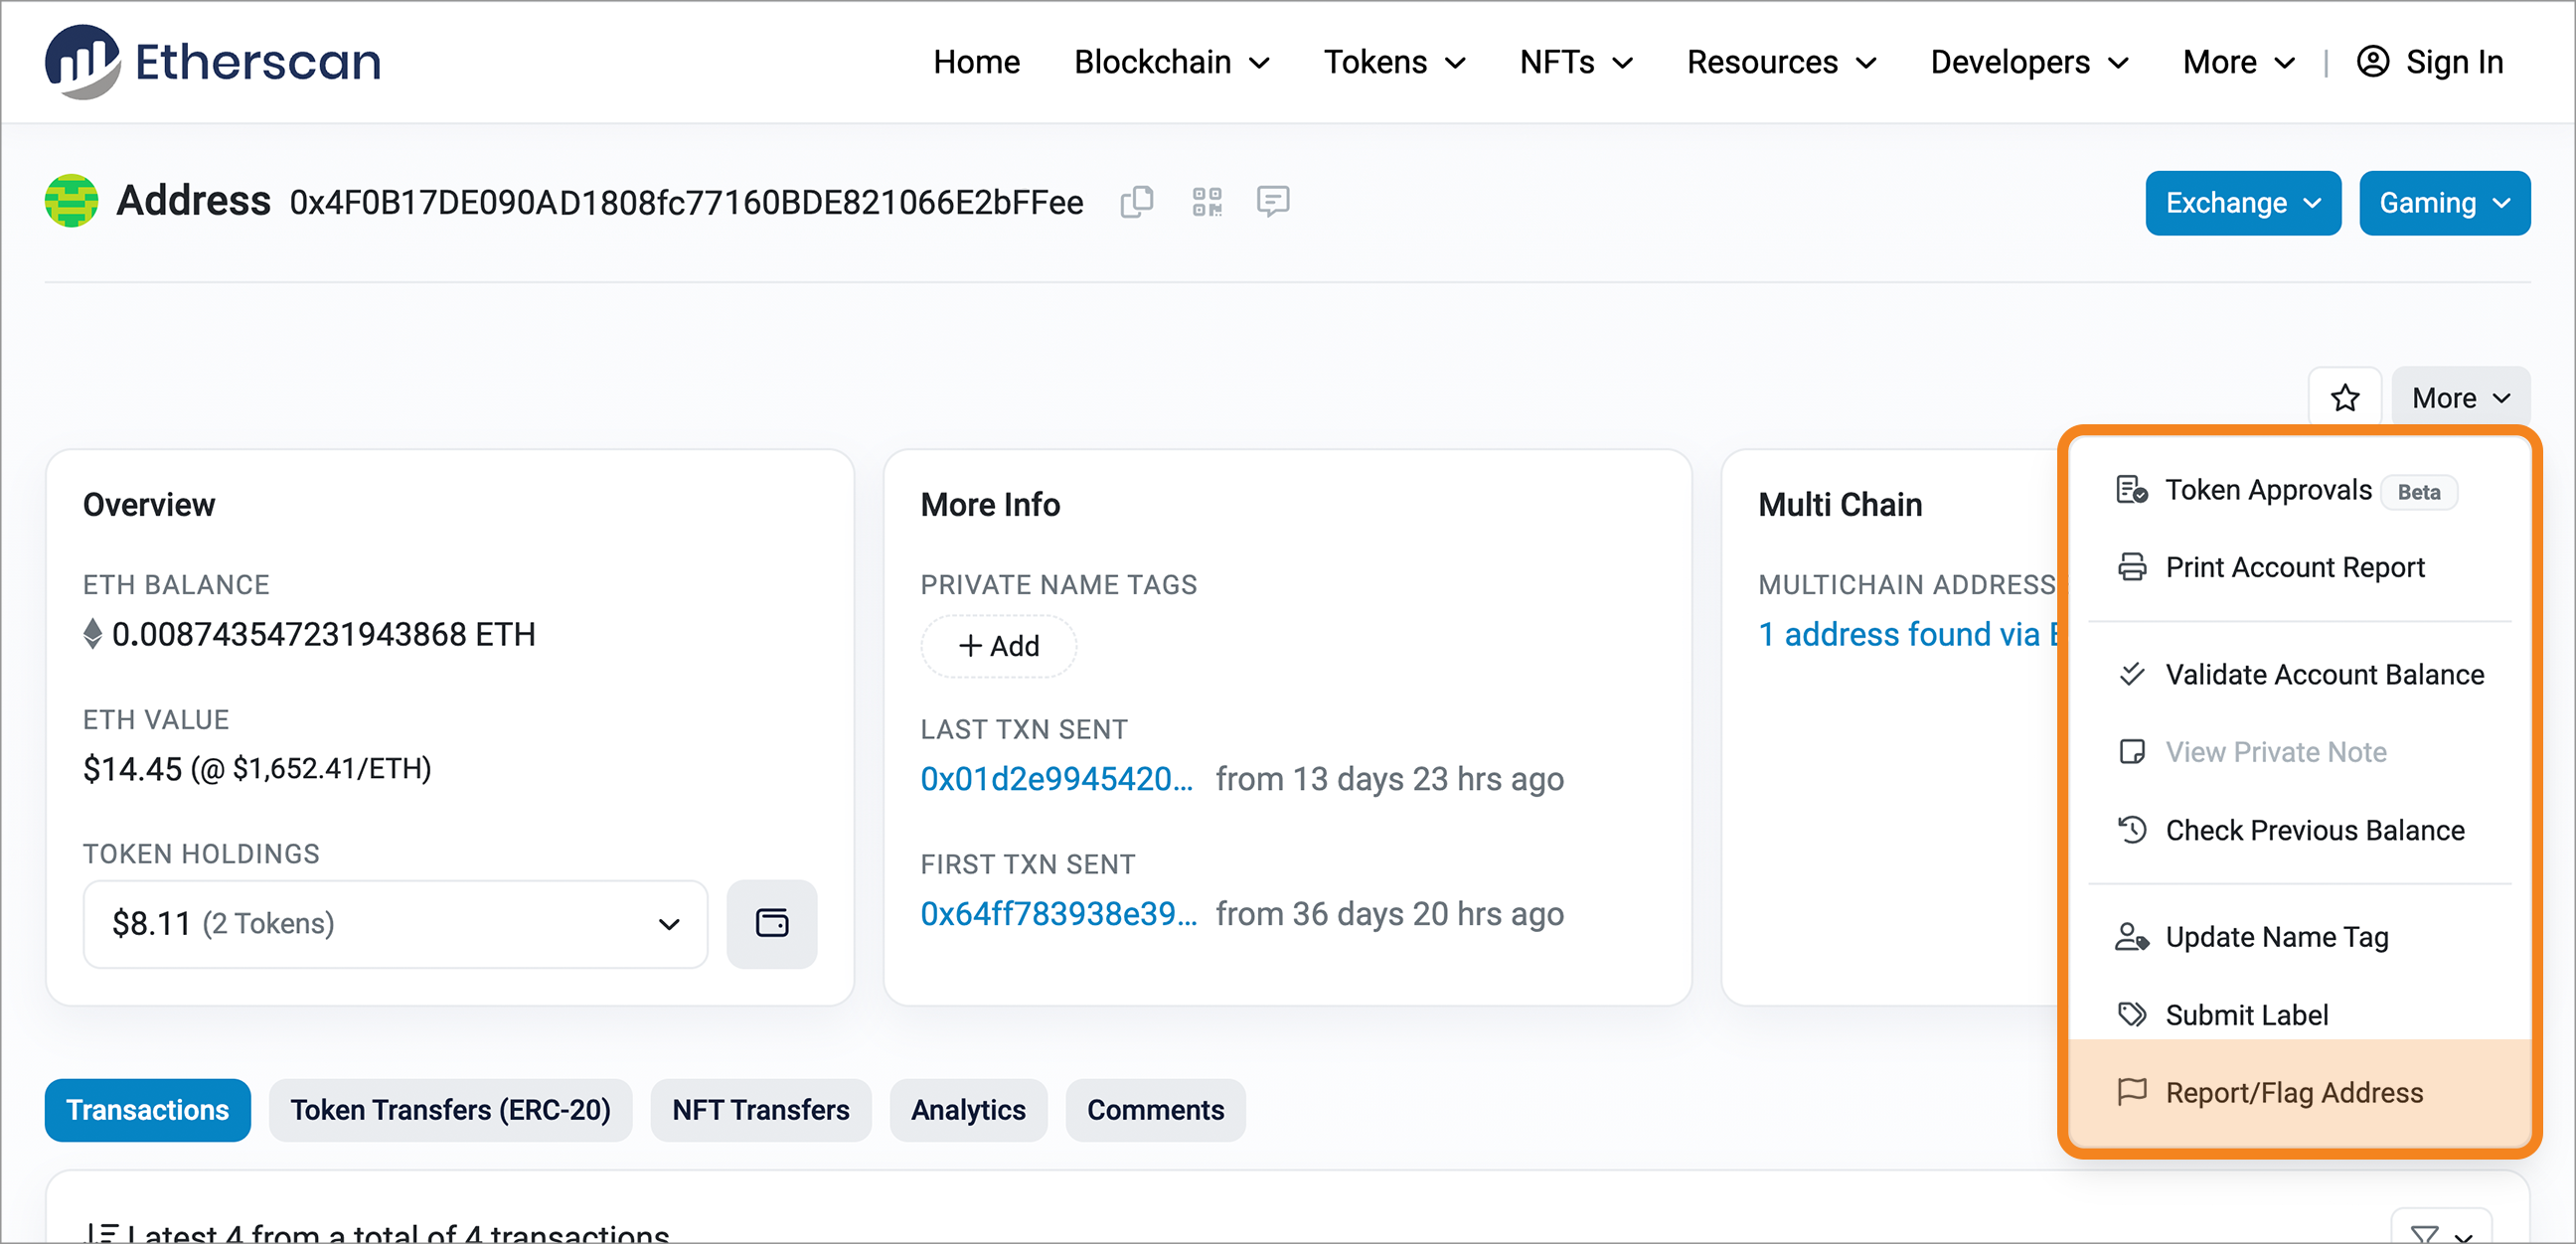2576x1244 pixels.
Task: Switch to the Transactions tab
Action: 147,1109
